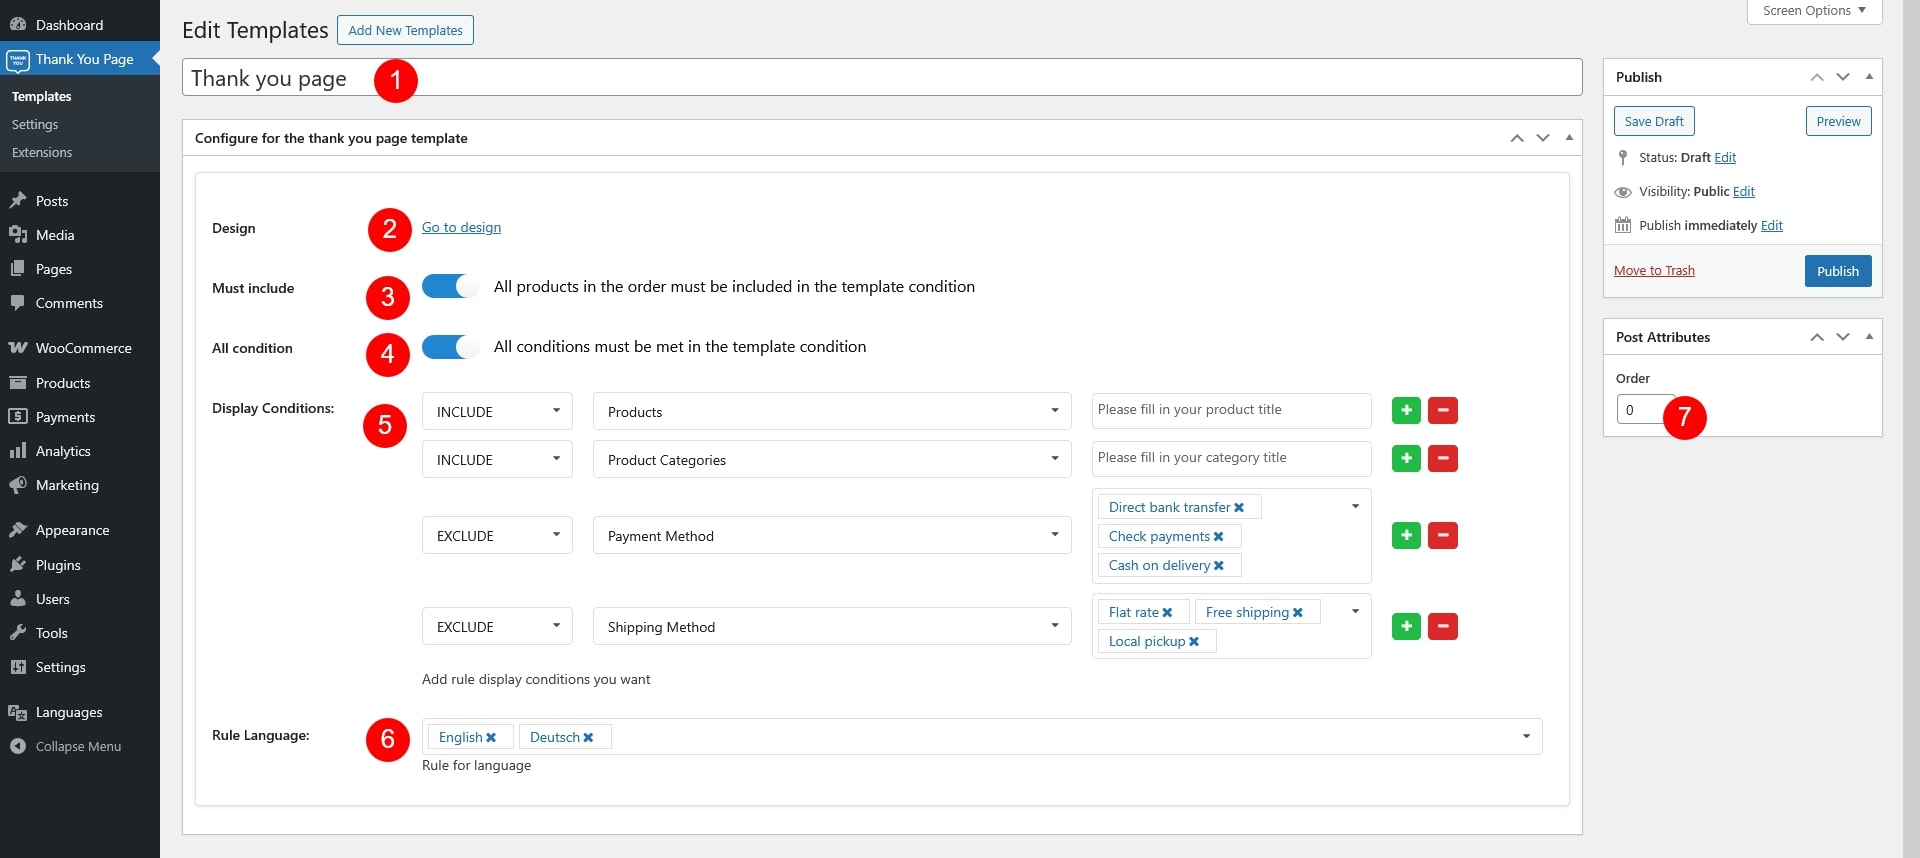Click the Go to design link

tap(461, 228)
